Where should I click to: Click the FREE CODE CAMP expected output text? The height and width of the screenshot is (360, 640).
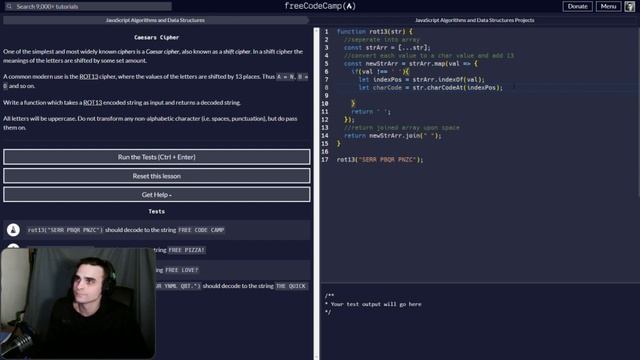[x=201, y=230]
